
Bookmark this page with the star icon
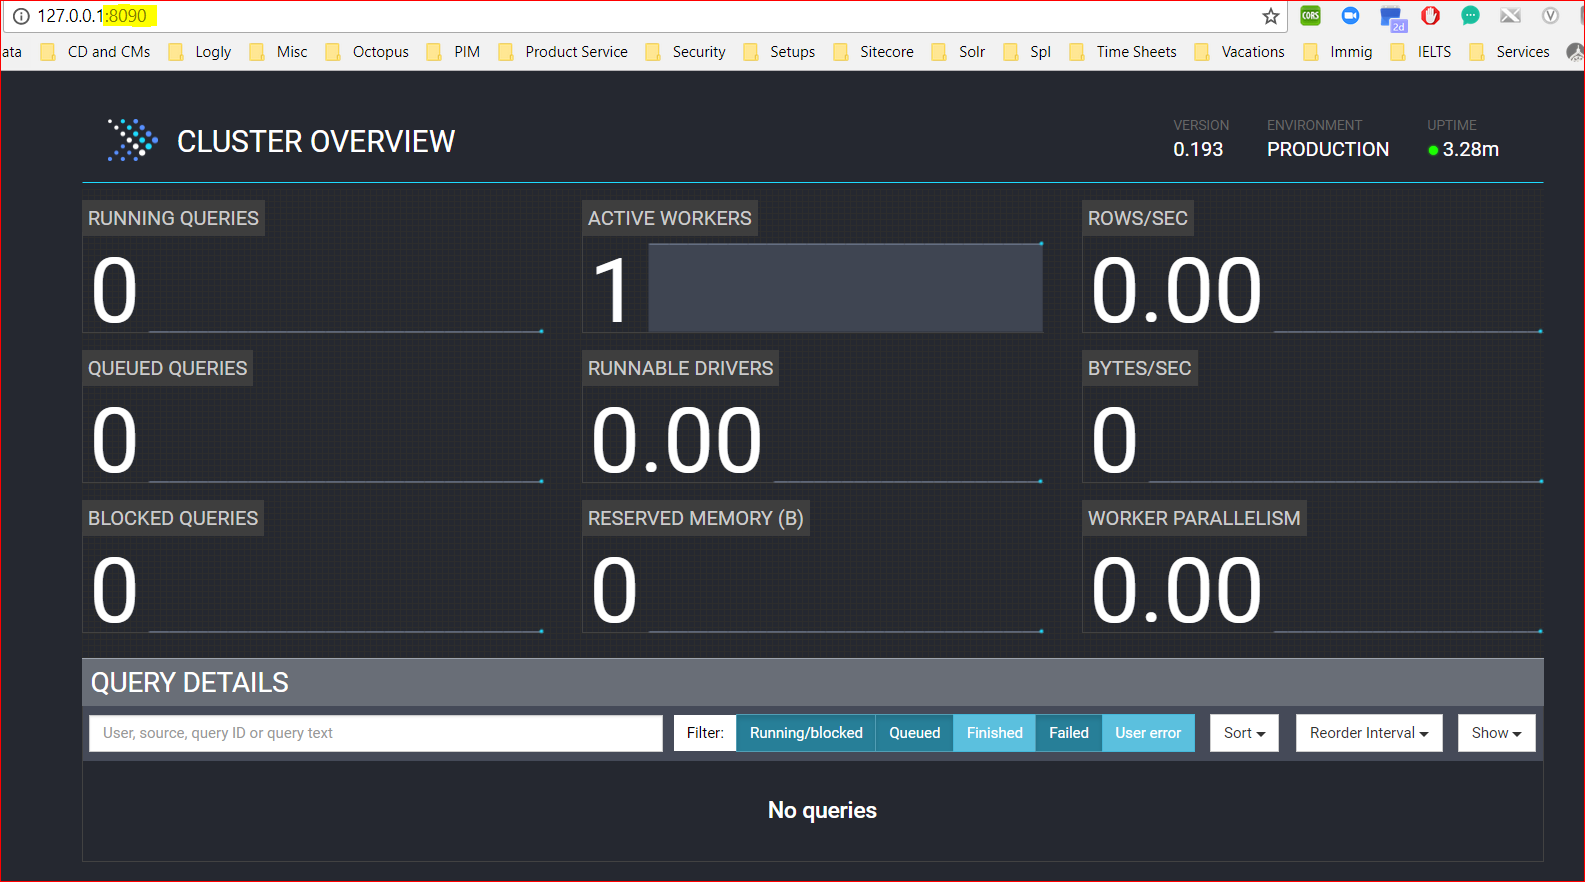click(x=1271, y=16)
